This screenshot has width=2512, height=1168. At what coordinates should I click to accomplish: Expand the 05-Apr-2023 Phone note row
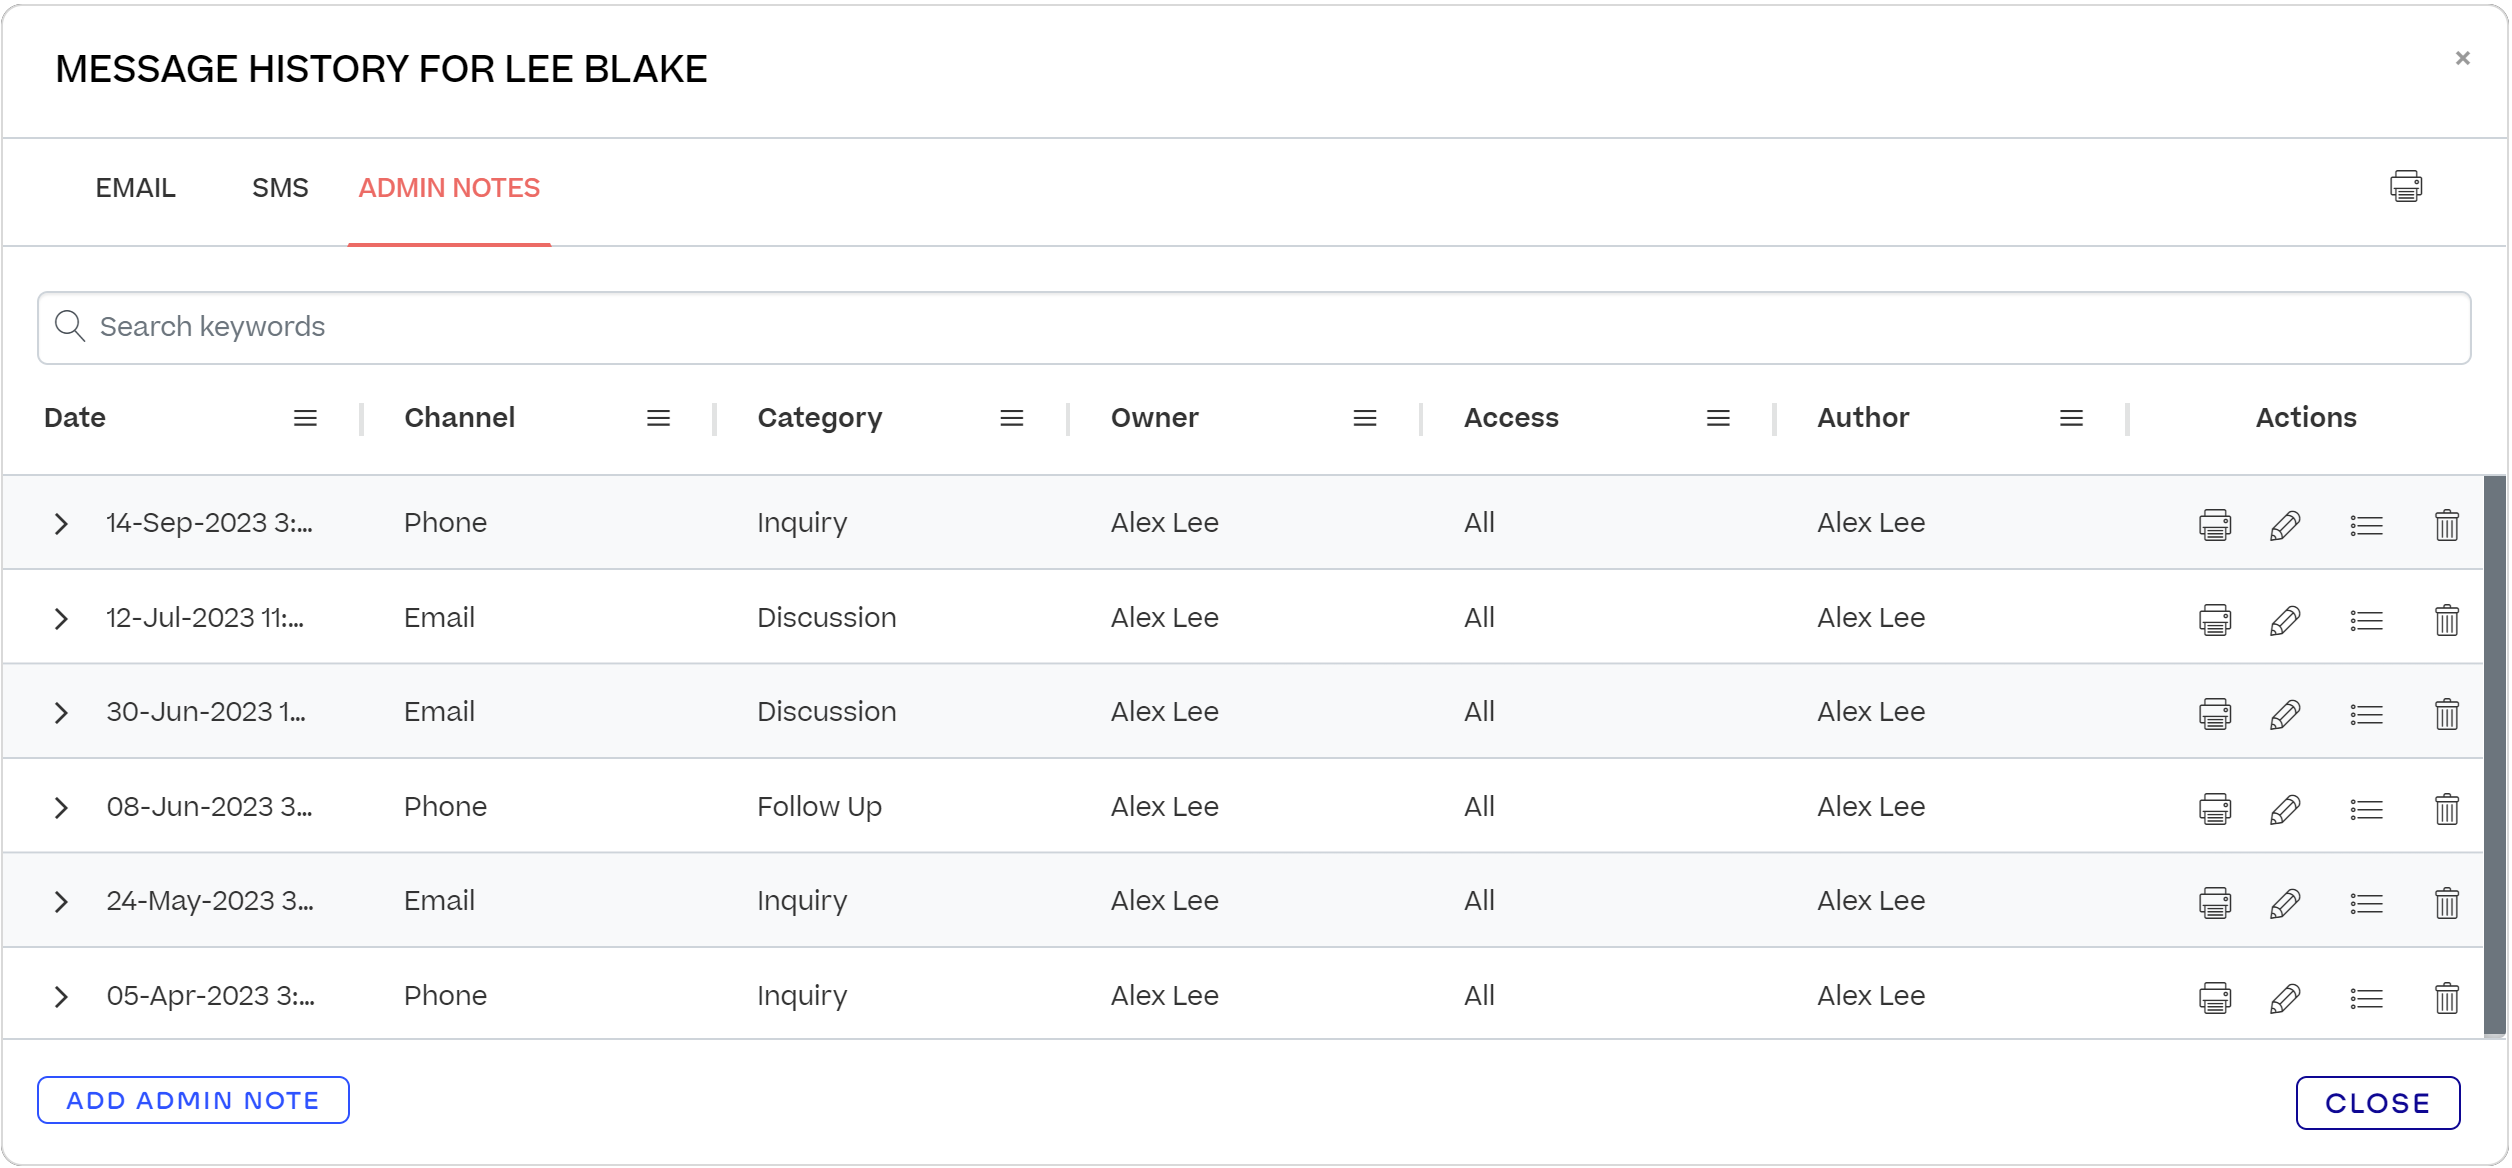[62, 996]
